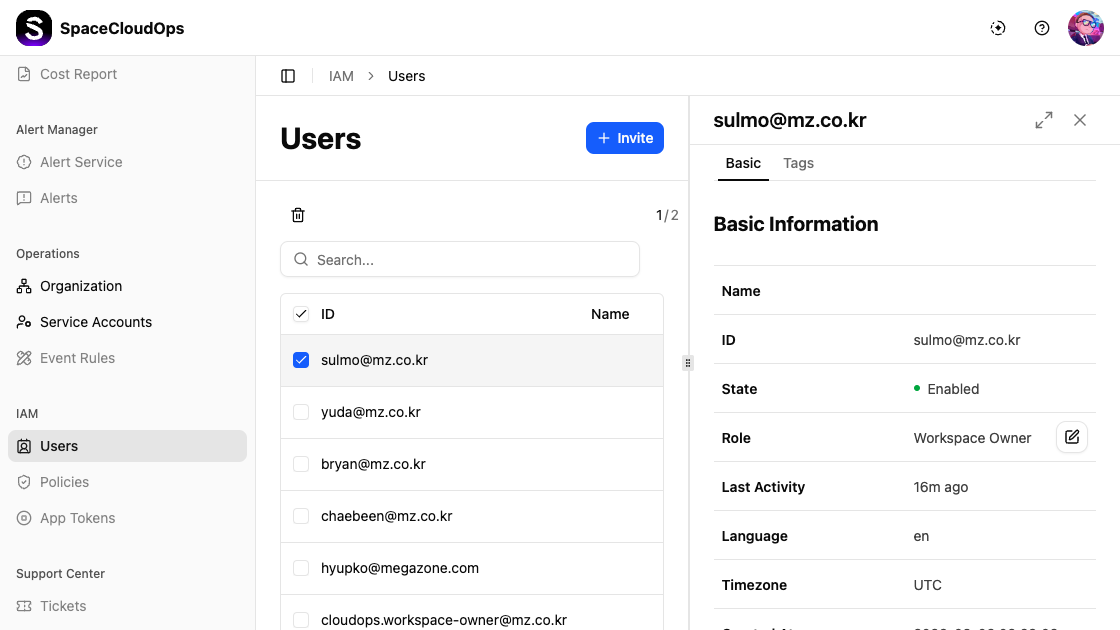
Task: Open the help question mark icon
Action: coord(1042,28)
